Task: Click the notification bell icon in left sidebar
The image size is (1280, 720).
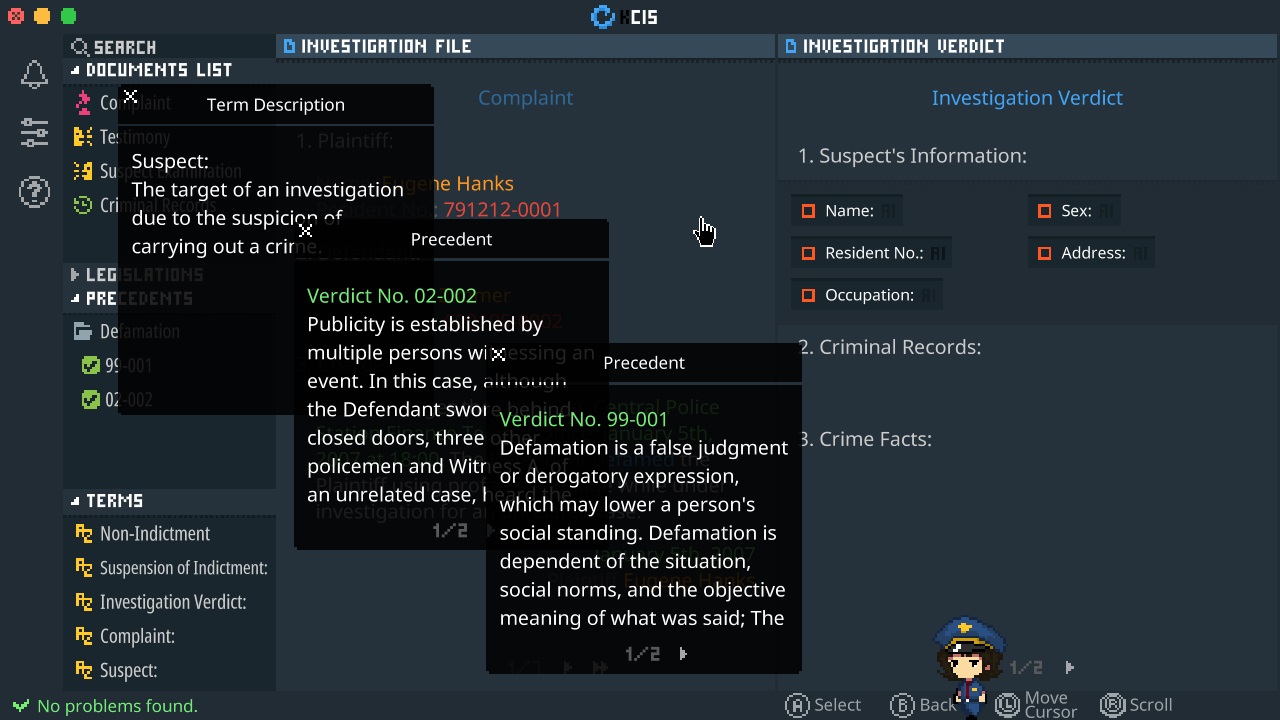Action: [34, 74]
